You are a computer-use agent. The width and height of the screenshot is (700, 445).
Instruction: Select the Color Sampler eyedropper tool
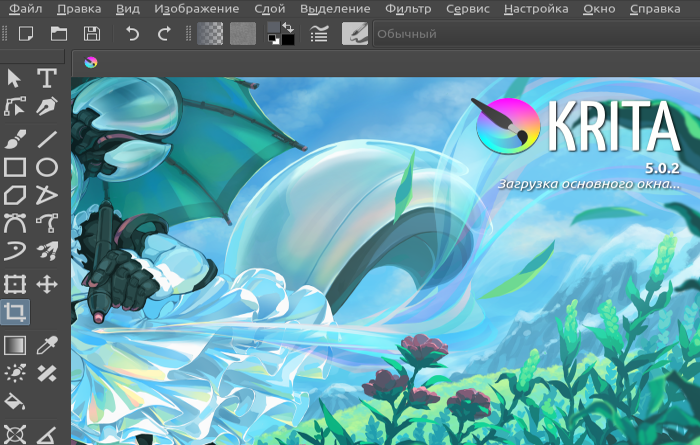click(47, 345)
